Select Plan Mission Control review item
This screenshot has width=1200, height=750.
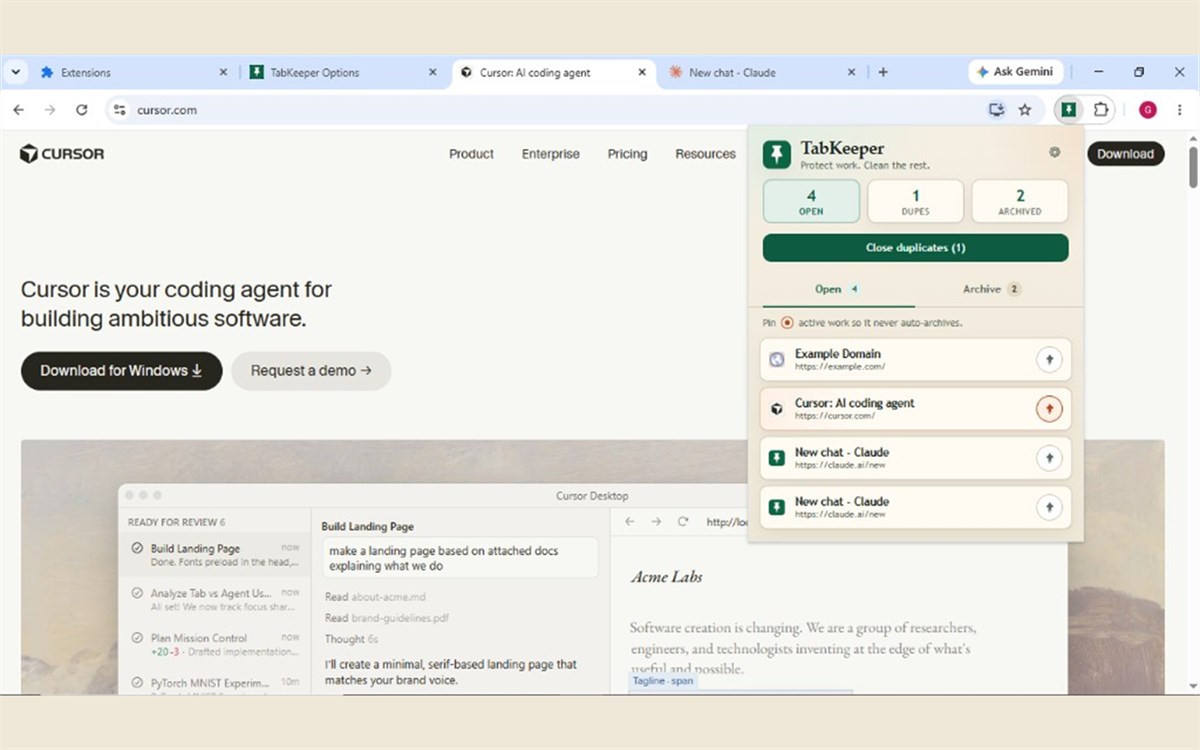click(215, 644)
